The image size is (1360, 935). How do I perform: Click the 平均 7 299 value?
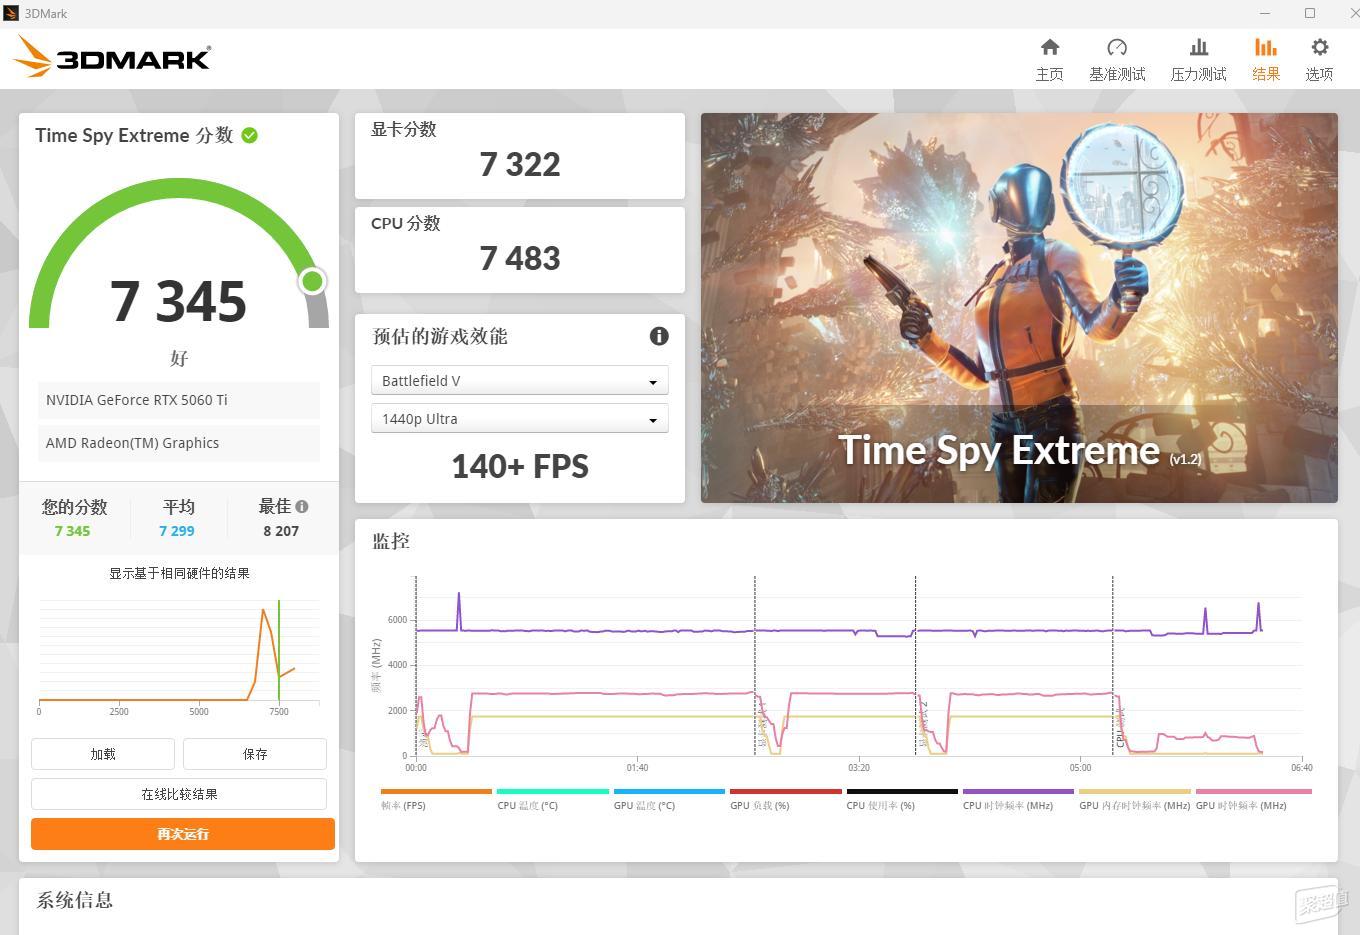click(177, 531)
